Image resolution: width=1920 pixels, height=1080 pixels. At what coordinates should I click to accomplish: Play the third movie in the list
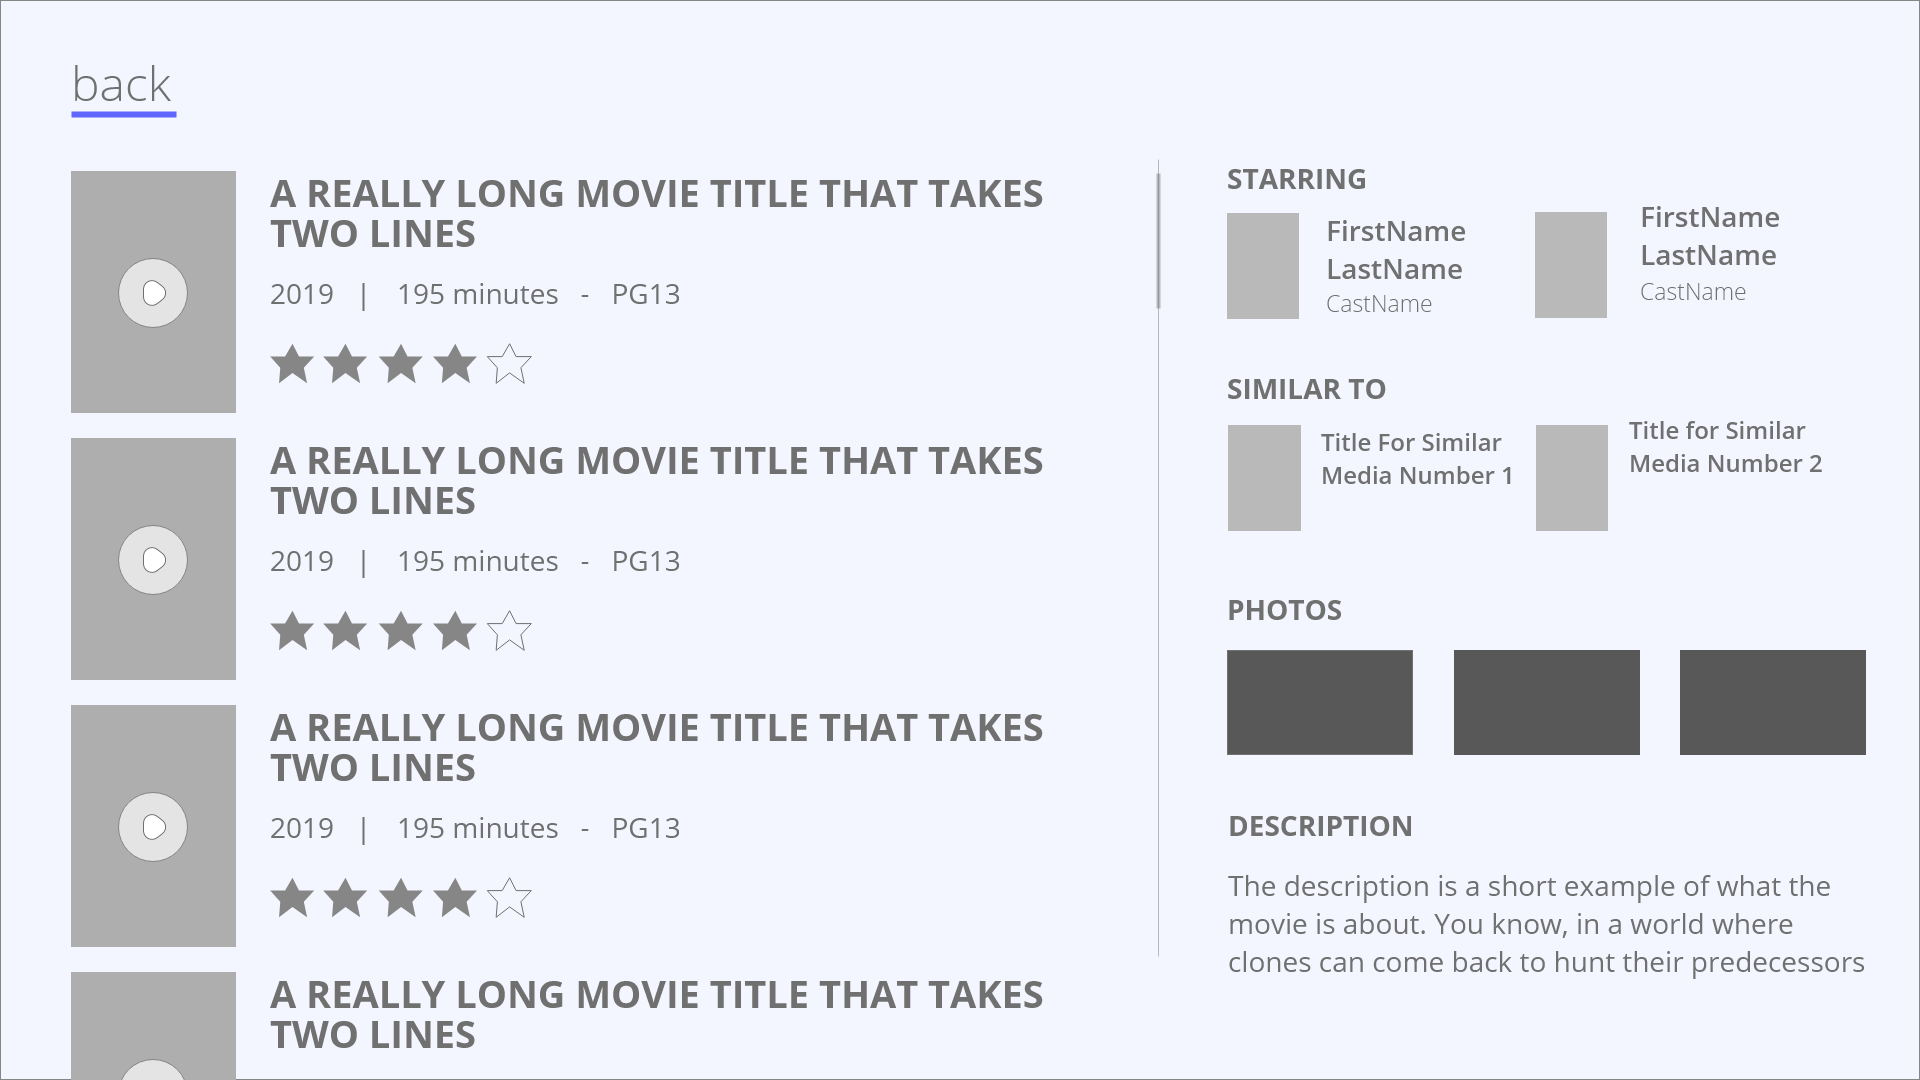[153, 827]
